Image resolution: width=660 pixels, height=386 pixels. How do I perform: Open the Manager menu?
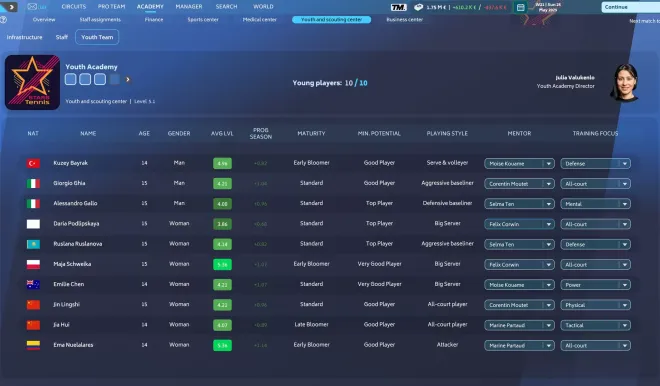[189, 7]
